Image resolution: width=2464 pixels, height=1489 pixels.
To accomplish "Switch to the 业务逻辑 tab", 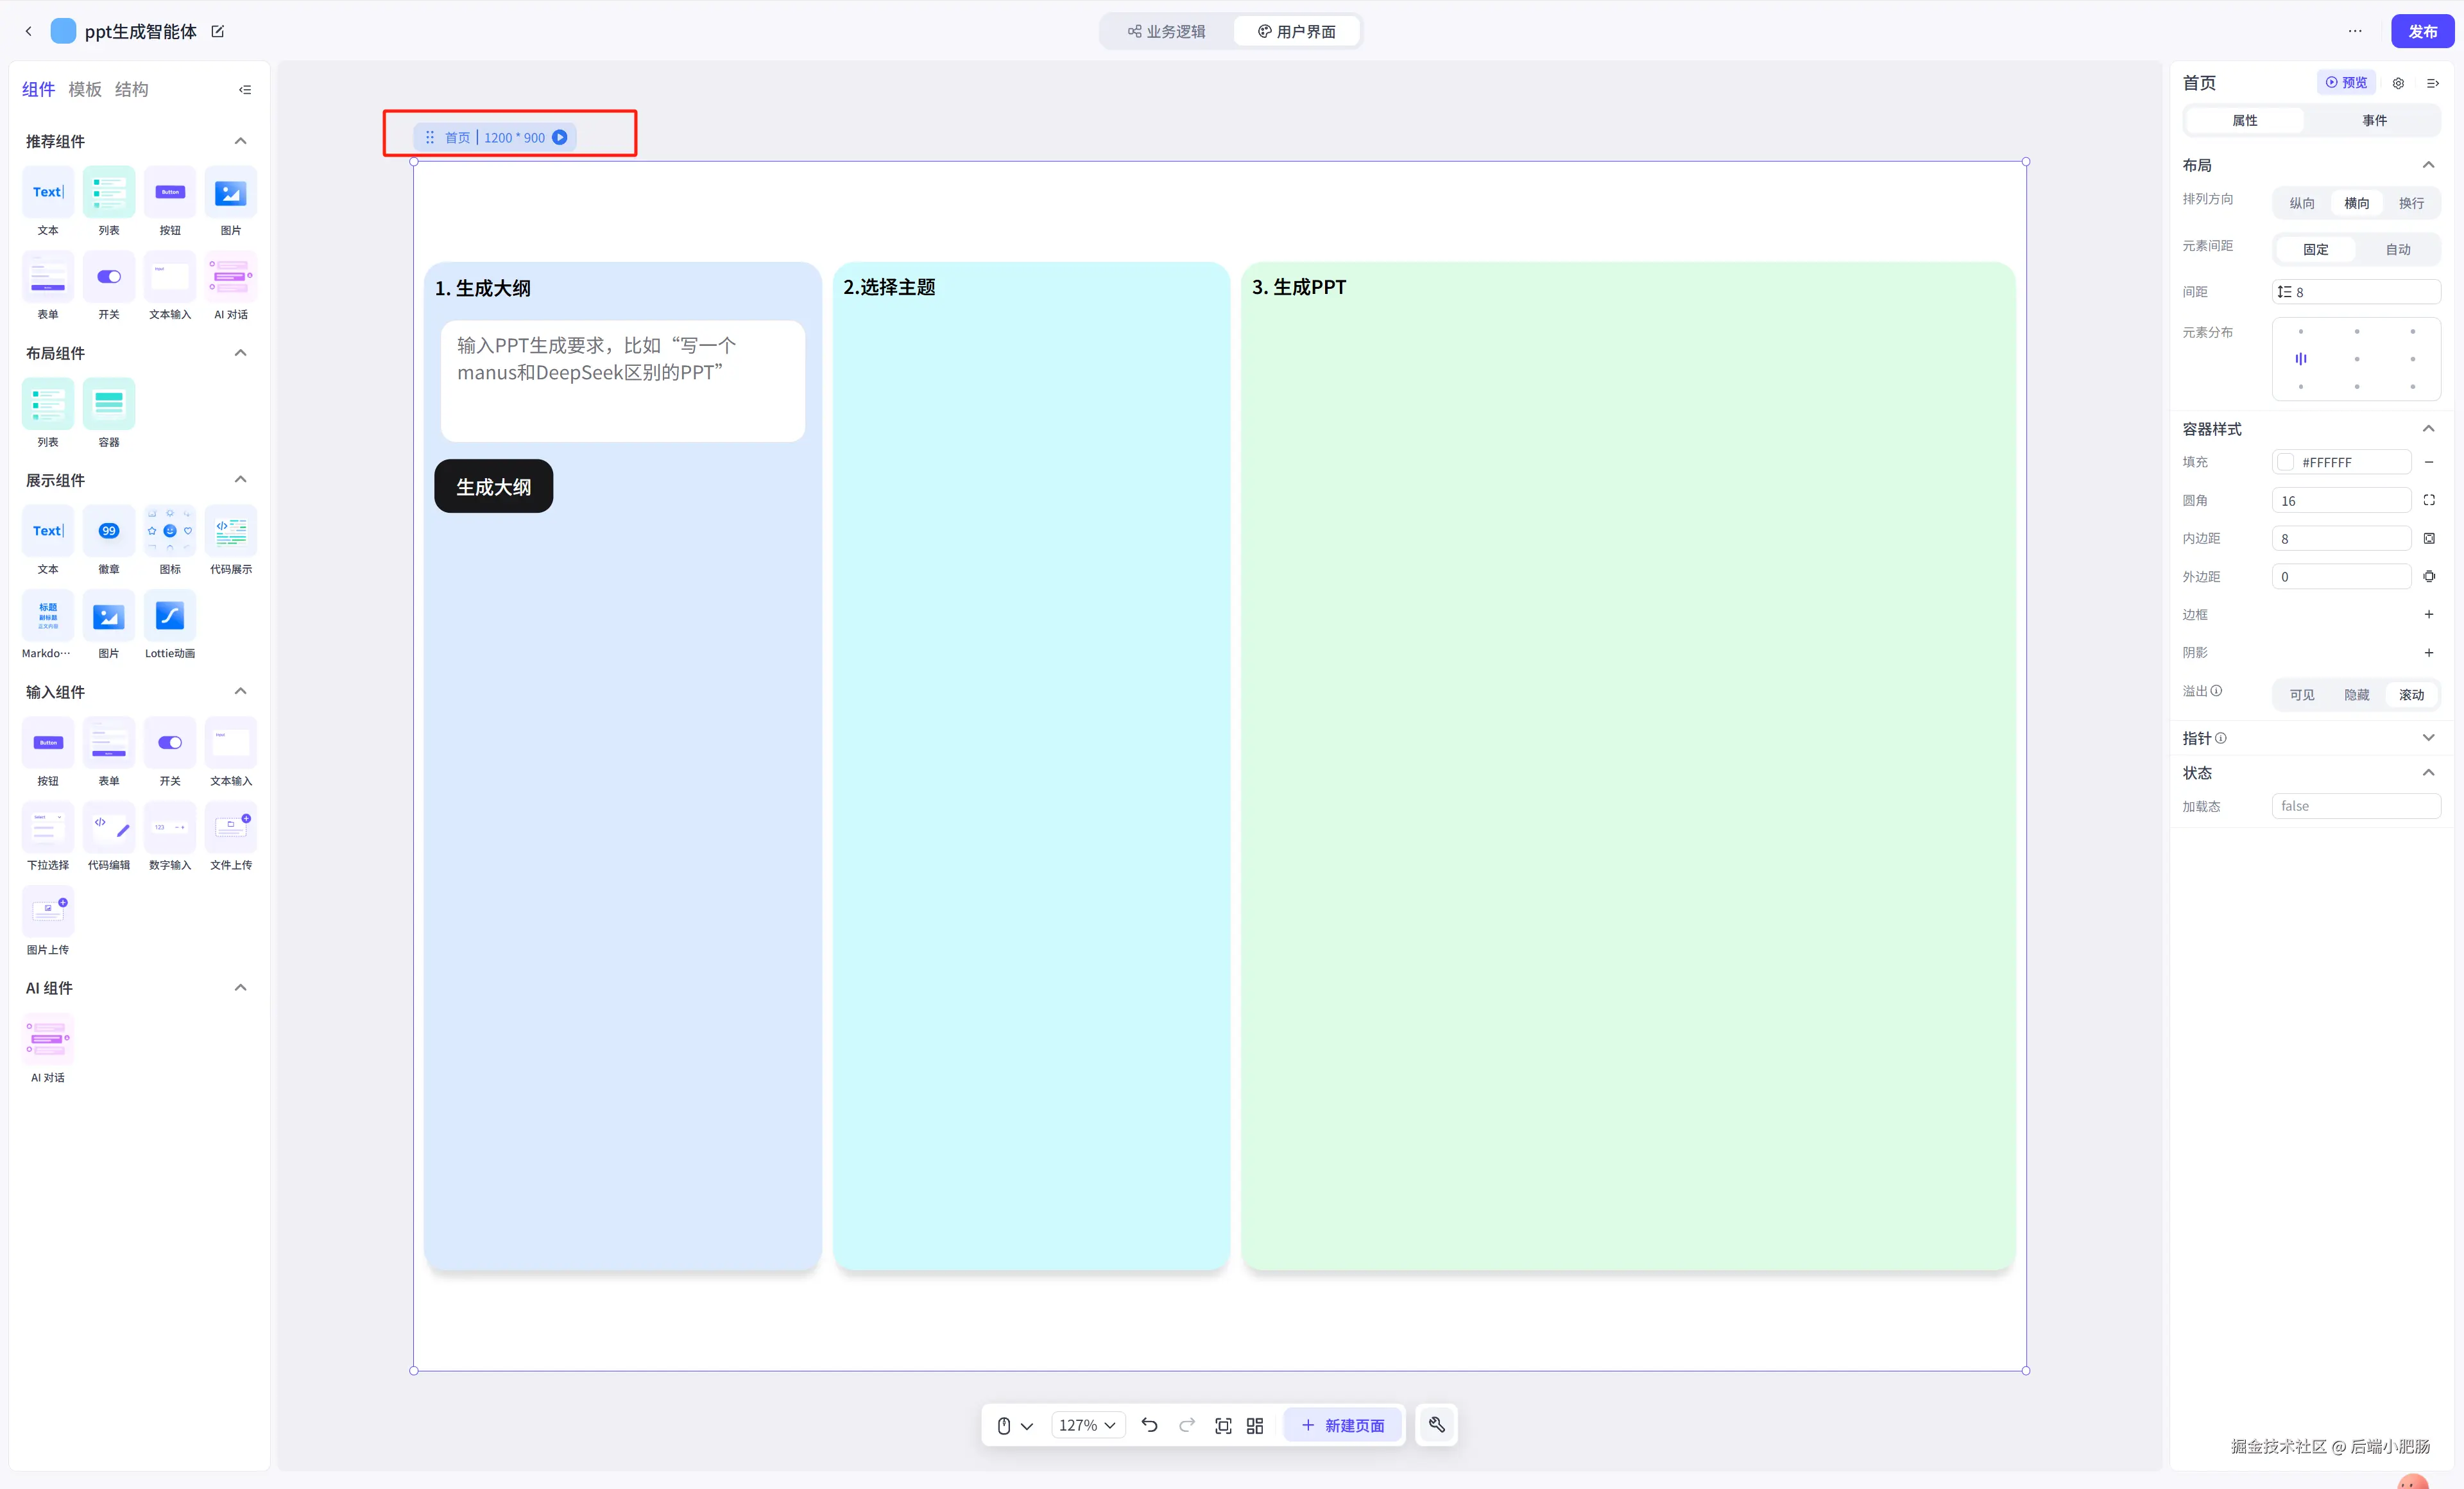I will tap(1166, 31).
